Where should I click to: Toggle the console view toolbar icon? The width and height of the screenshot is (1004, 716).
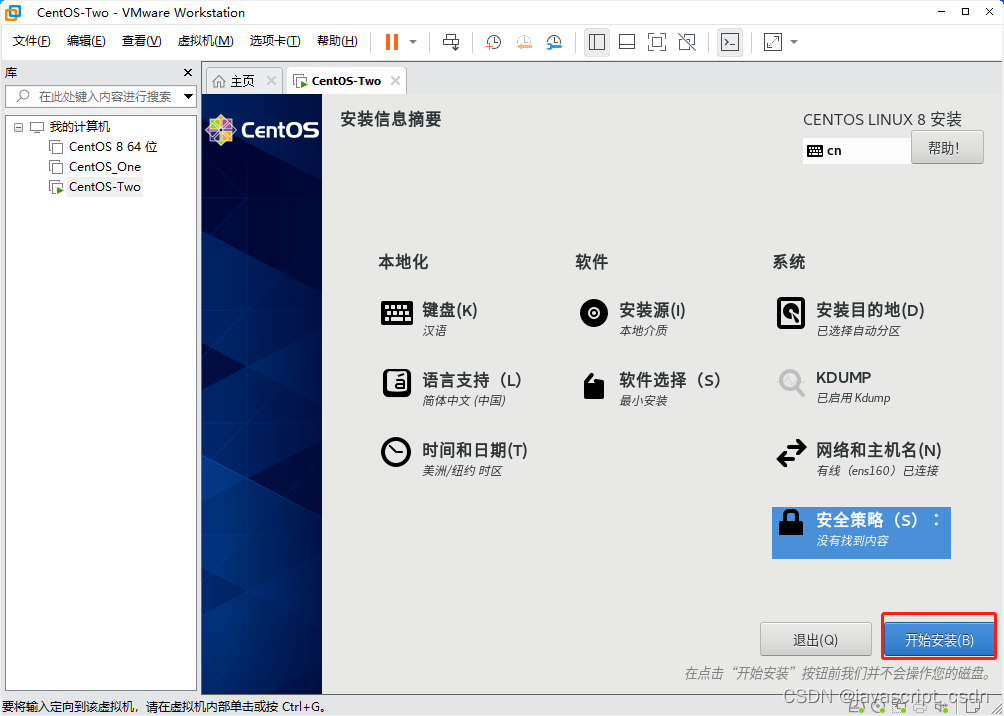tap(730, 42)
